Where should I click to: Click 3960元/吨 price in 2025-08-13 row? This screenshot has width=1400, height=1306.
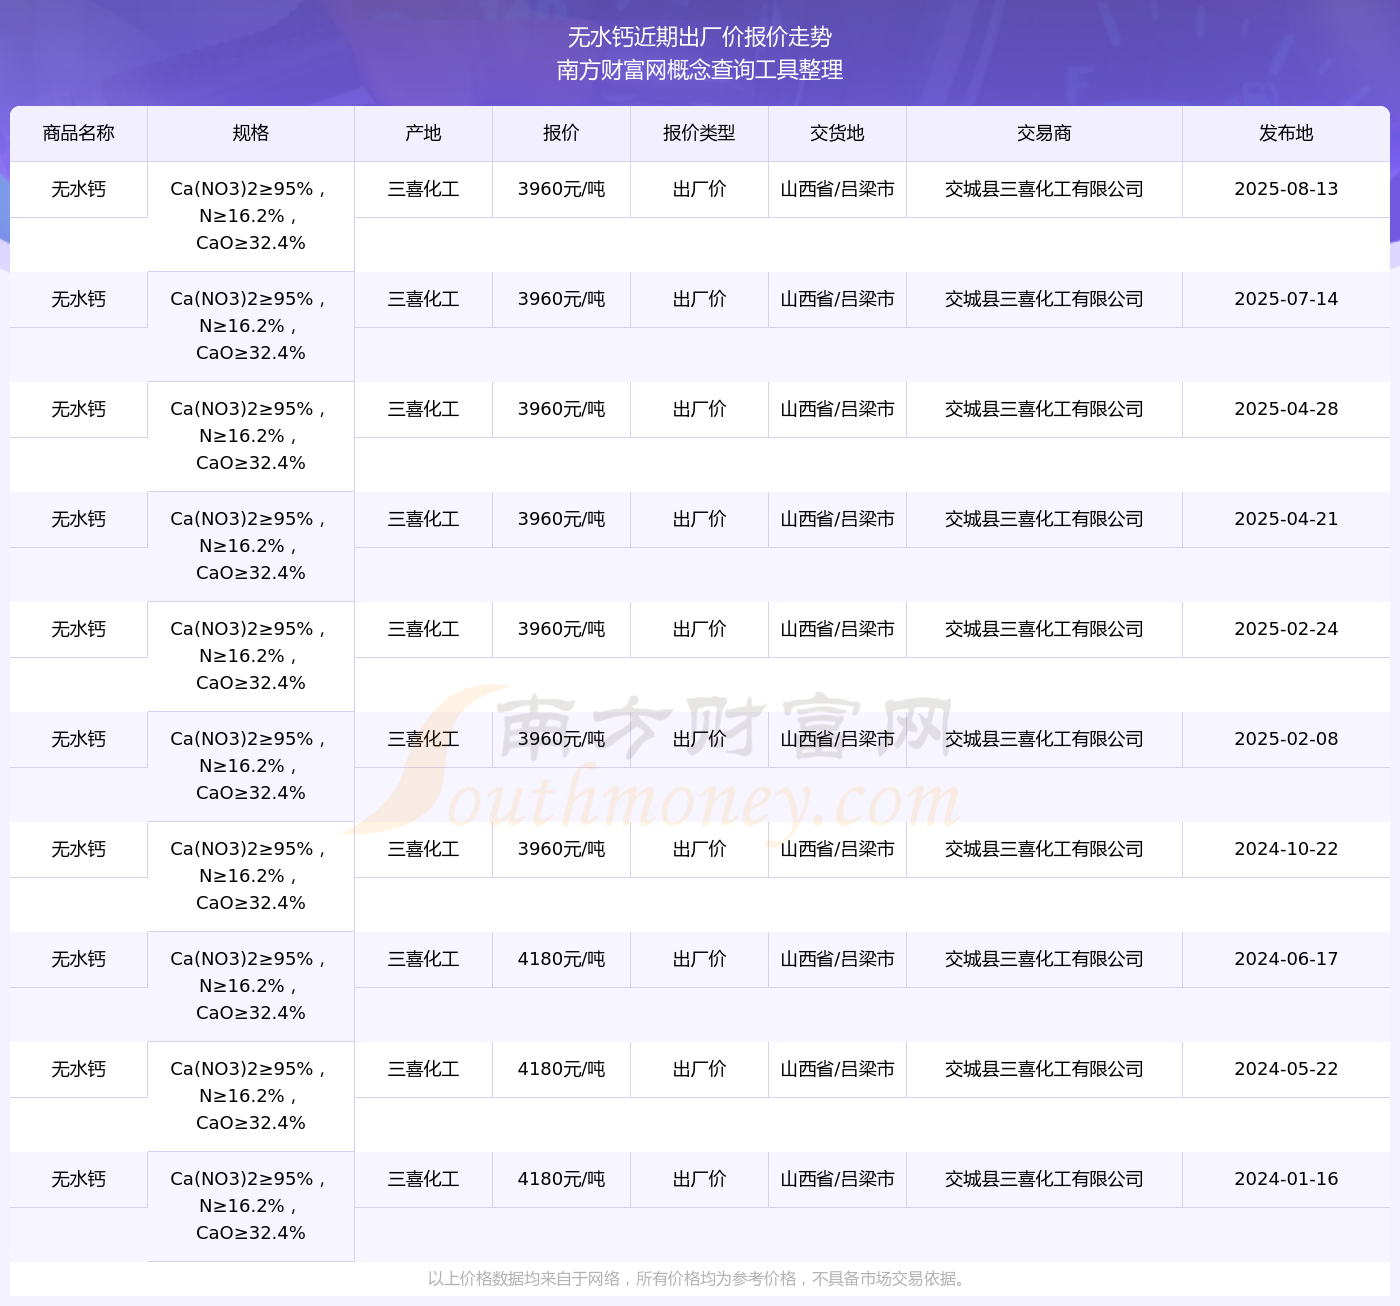point(561,189)
